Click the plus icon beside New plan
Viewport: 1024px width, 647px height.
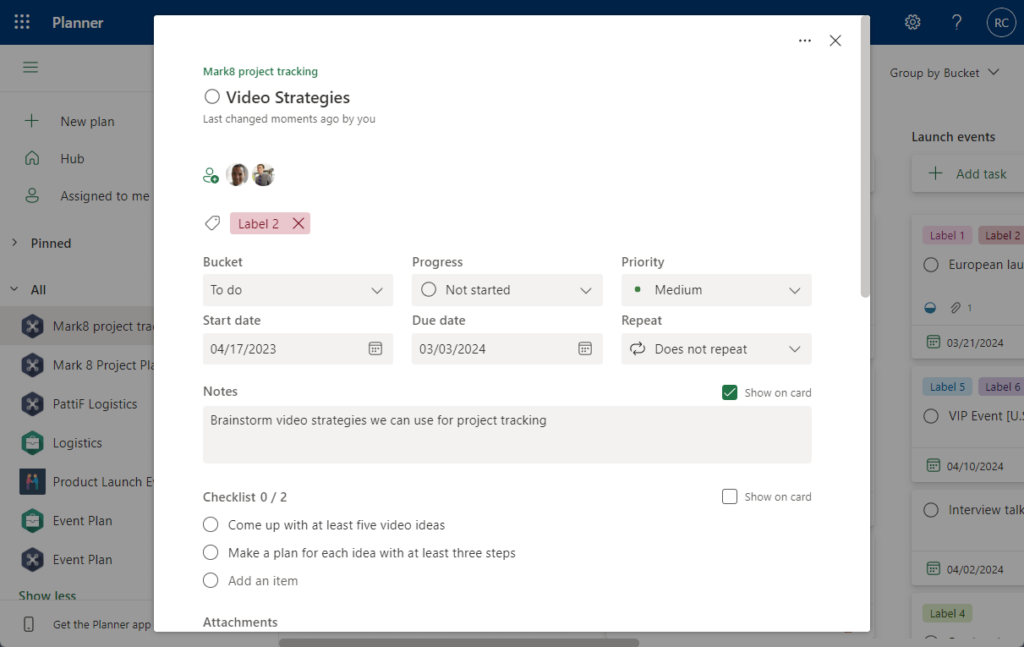coord(31,121)
